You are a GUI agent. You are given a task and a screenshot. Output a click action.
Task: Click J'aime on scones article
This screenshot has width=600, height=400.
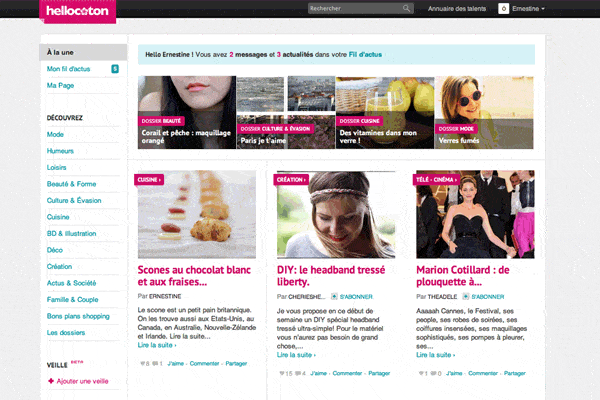[x=176, y=364]
